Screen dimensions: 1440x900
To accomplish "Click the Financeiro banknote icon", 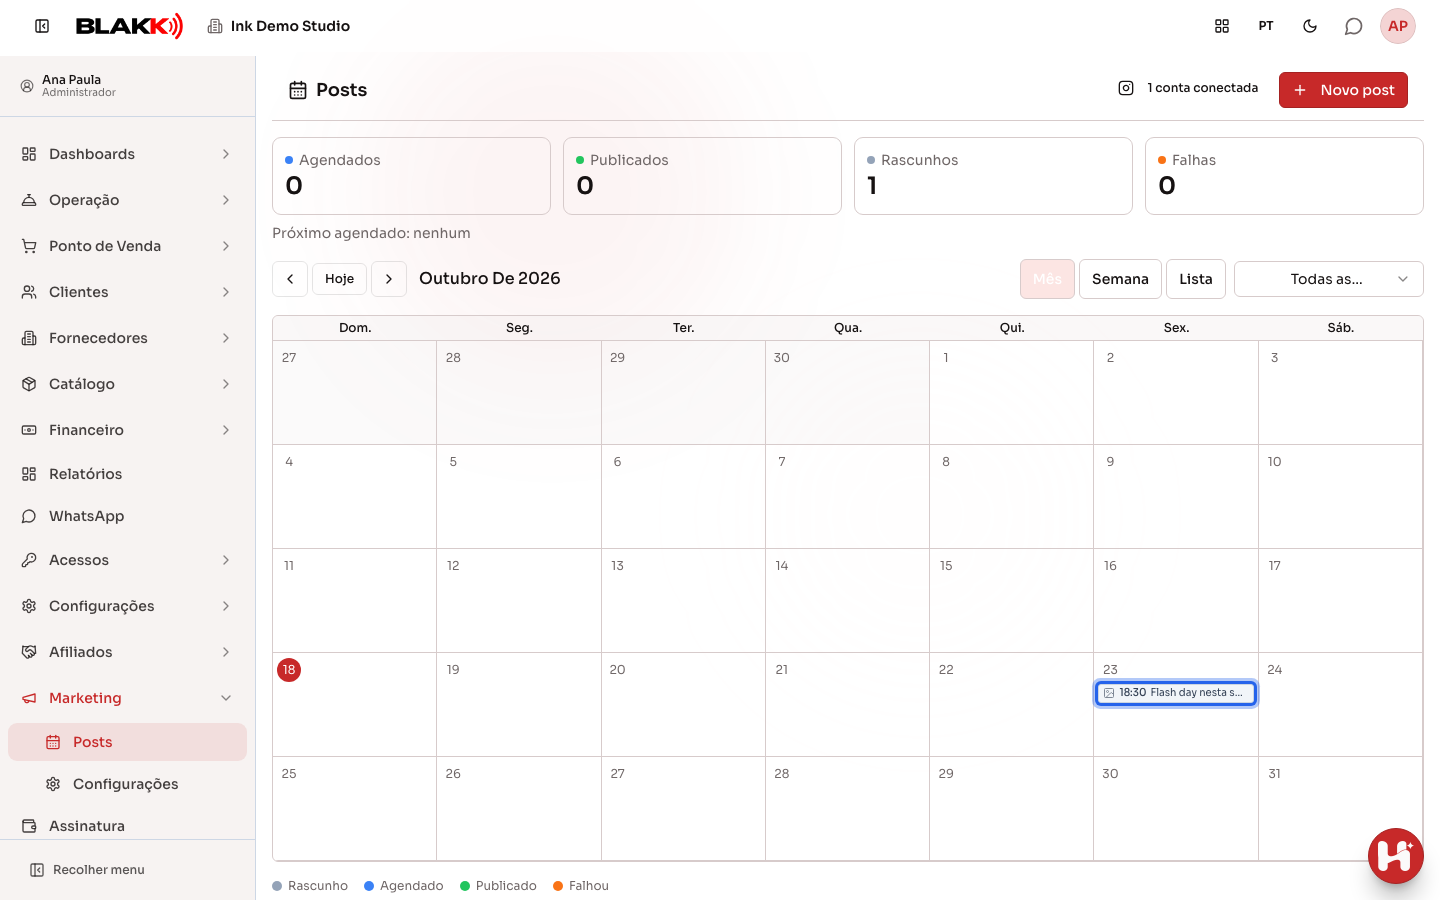I will (29, 430).
